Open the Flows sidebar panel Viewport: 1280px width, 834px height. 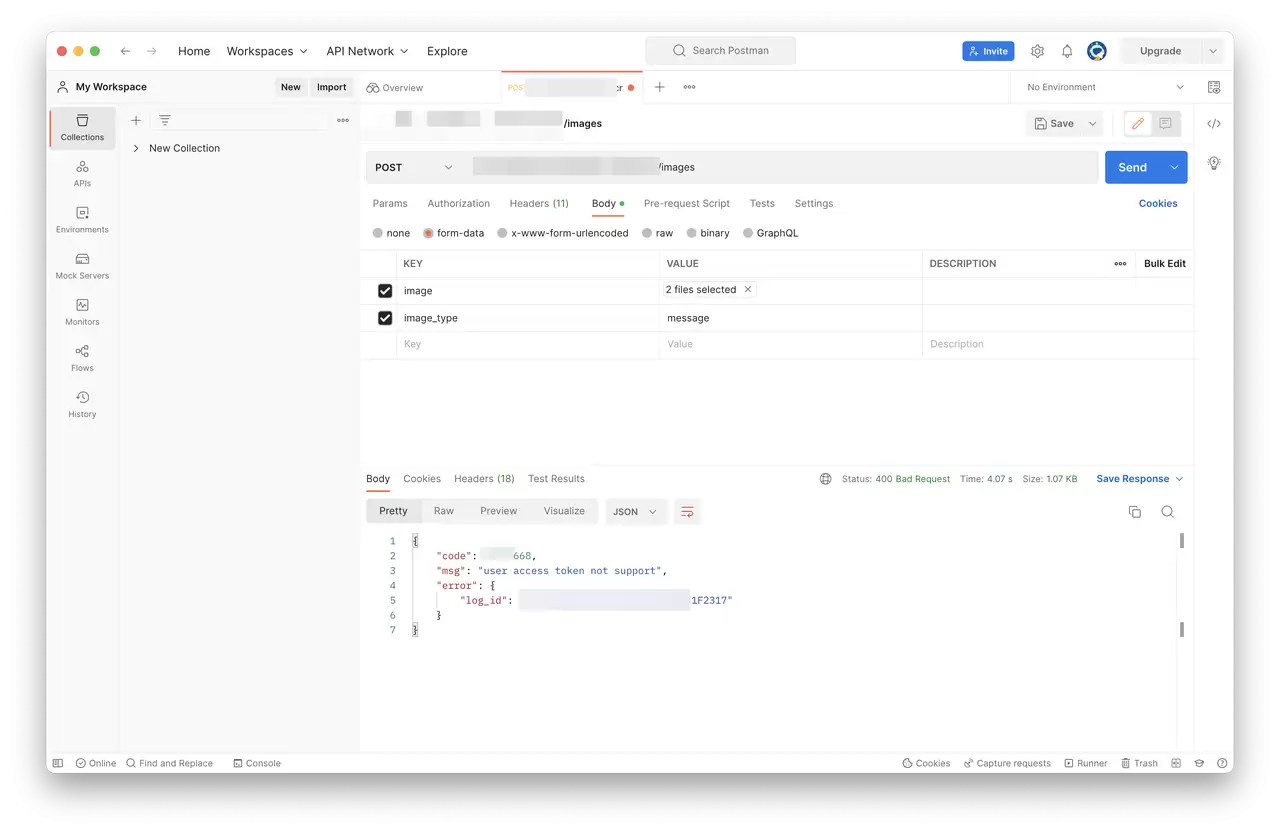82,358
